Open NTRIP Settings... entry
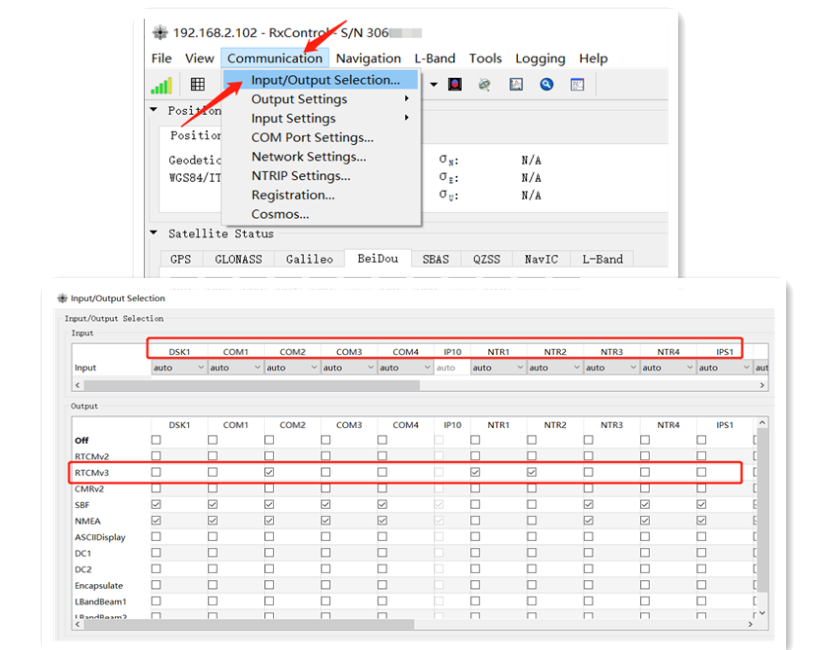The width and height of the screenshot is (814, 650). pyautogui.click(x=321, y=175)
